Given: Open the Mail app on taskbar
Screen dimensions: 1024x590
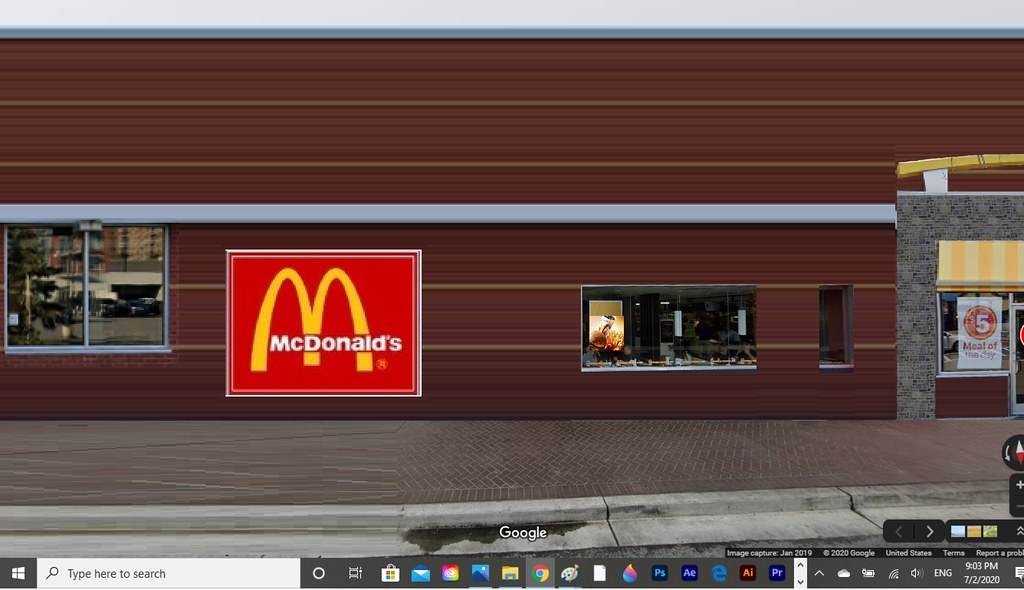Looking at the screenshot, I should (x=421, y=573).
